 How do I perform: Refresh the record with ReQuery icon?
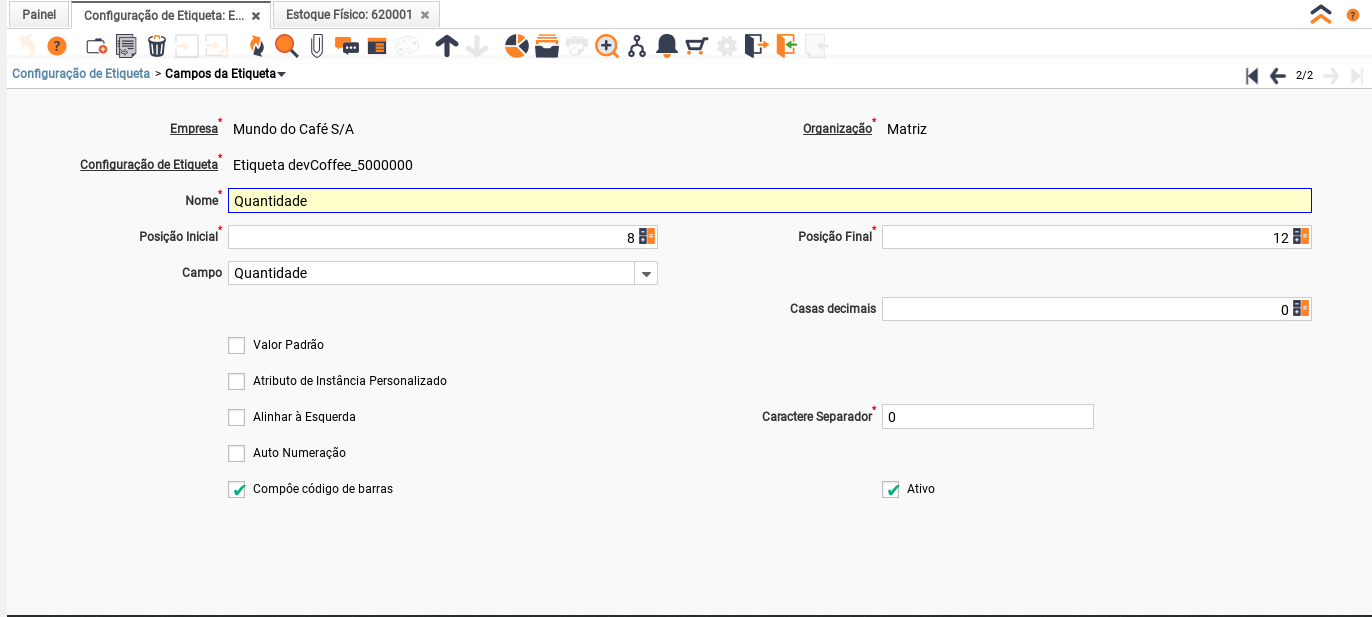click(x=257, y=46)
